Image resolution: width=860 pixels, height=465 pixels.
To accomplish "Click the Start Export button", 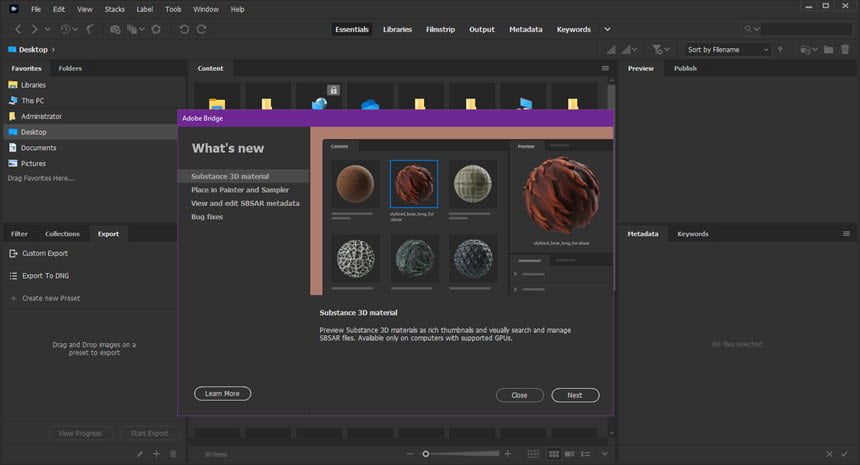I will 149,433.
